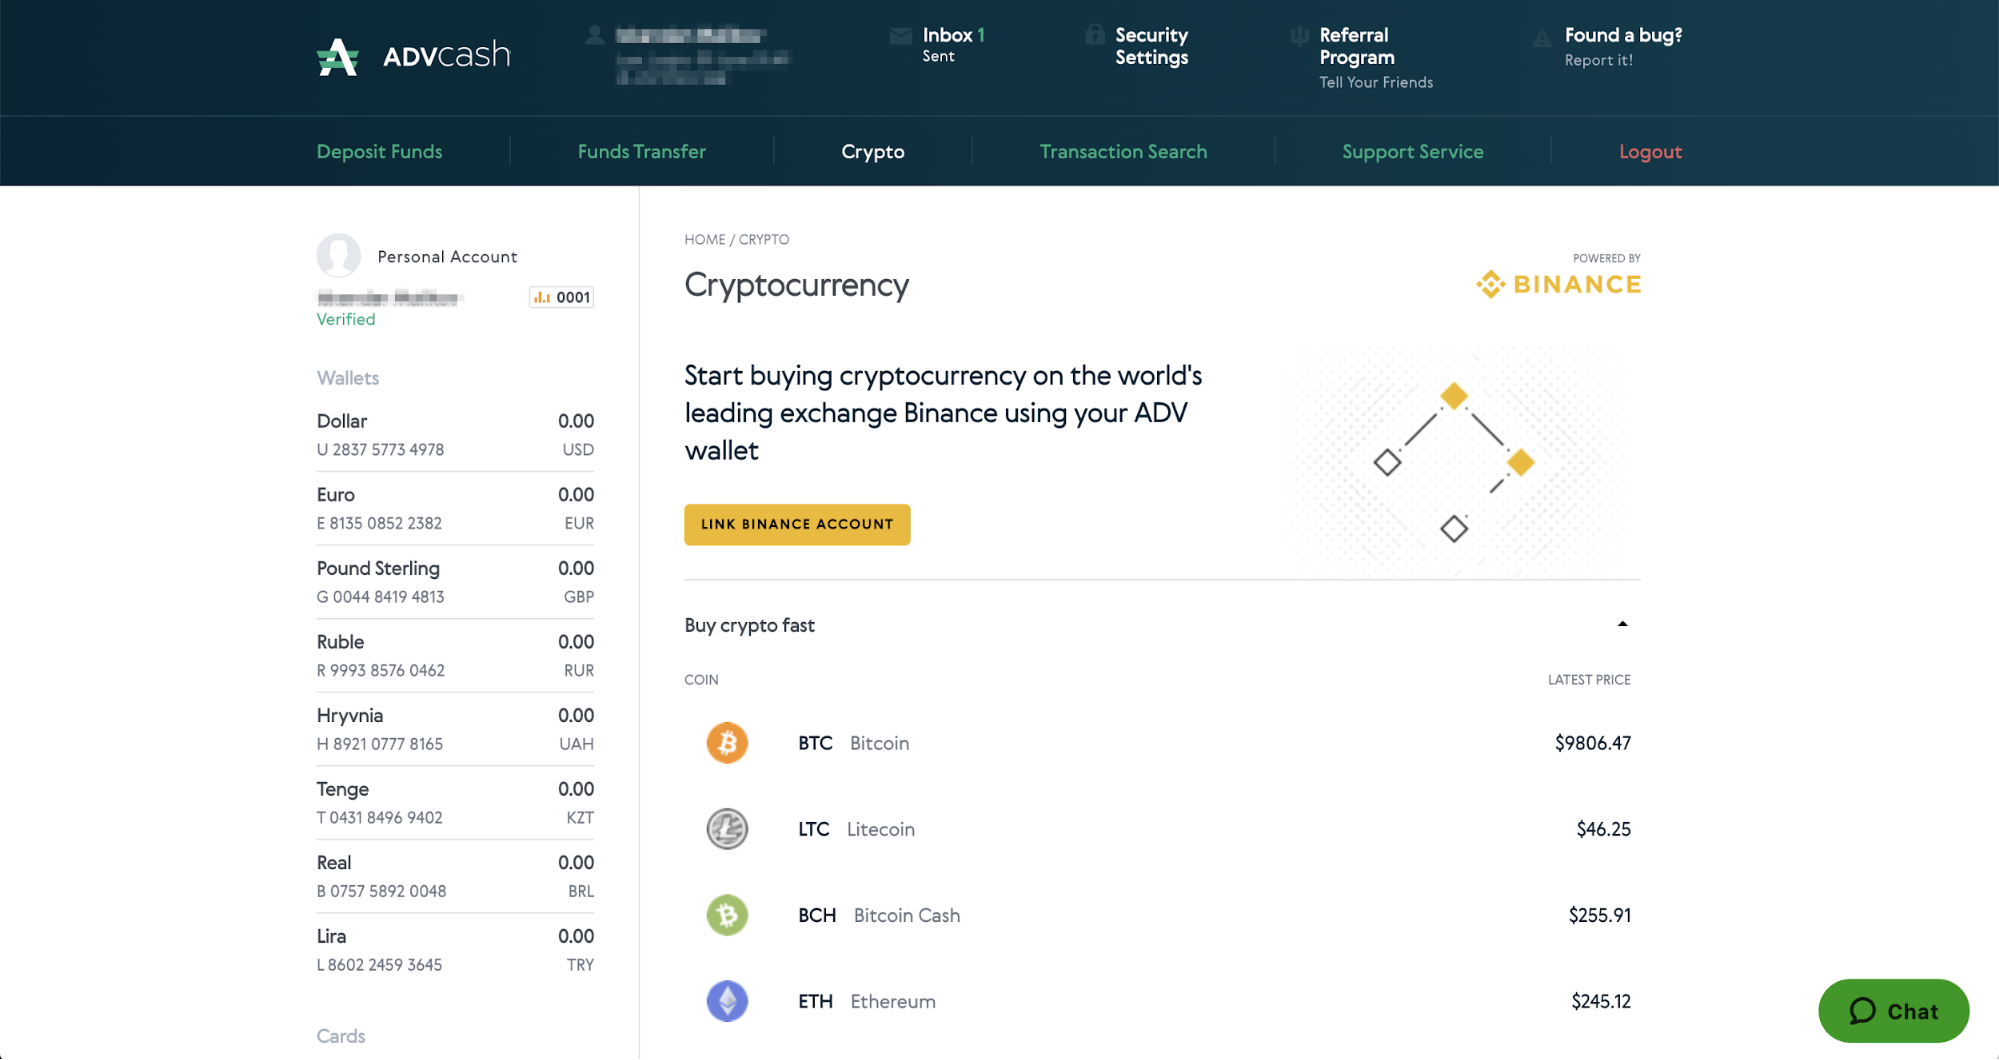Screen dimensions: 1999x1060
Task: Click the $46.25 Litecoin price
Action: click(x=1603, y=829)
